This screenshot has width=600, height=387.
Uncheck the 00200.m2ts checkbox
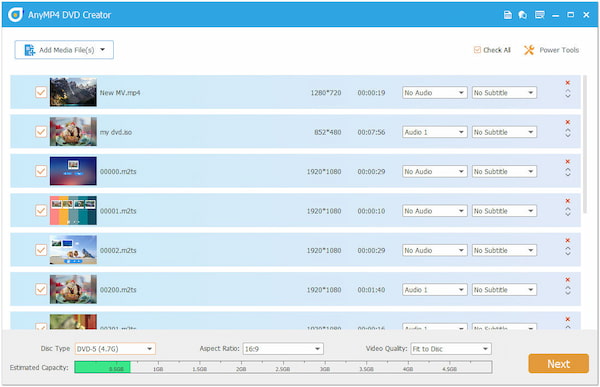tap(41, 289)
